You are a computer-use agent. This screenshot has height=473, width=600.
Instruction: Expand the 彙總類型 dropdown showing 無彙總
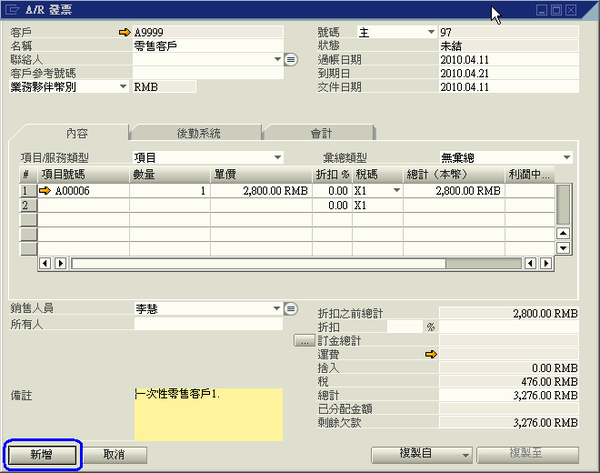click(567, 157)
